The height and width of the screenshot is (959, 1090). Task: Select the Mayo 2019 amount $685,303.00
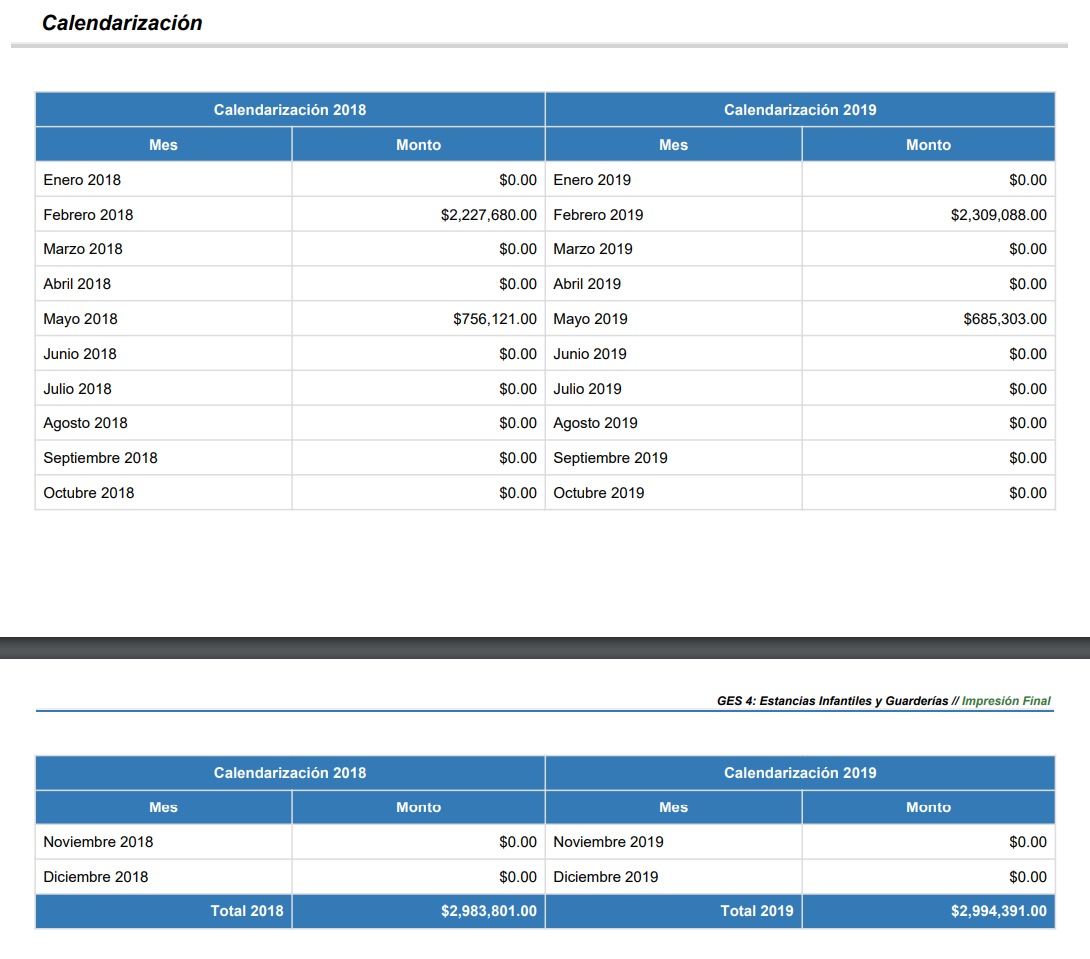point(1004,319)
